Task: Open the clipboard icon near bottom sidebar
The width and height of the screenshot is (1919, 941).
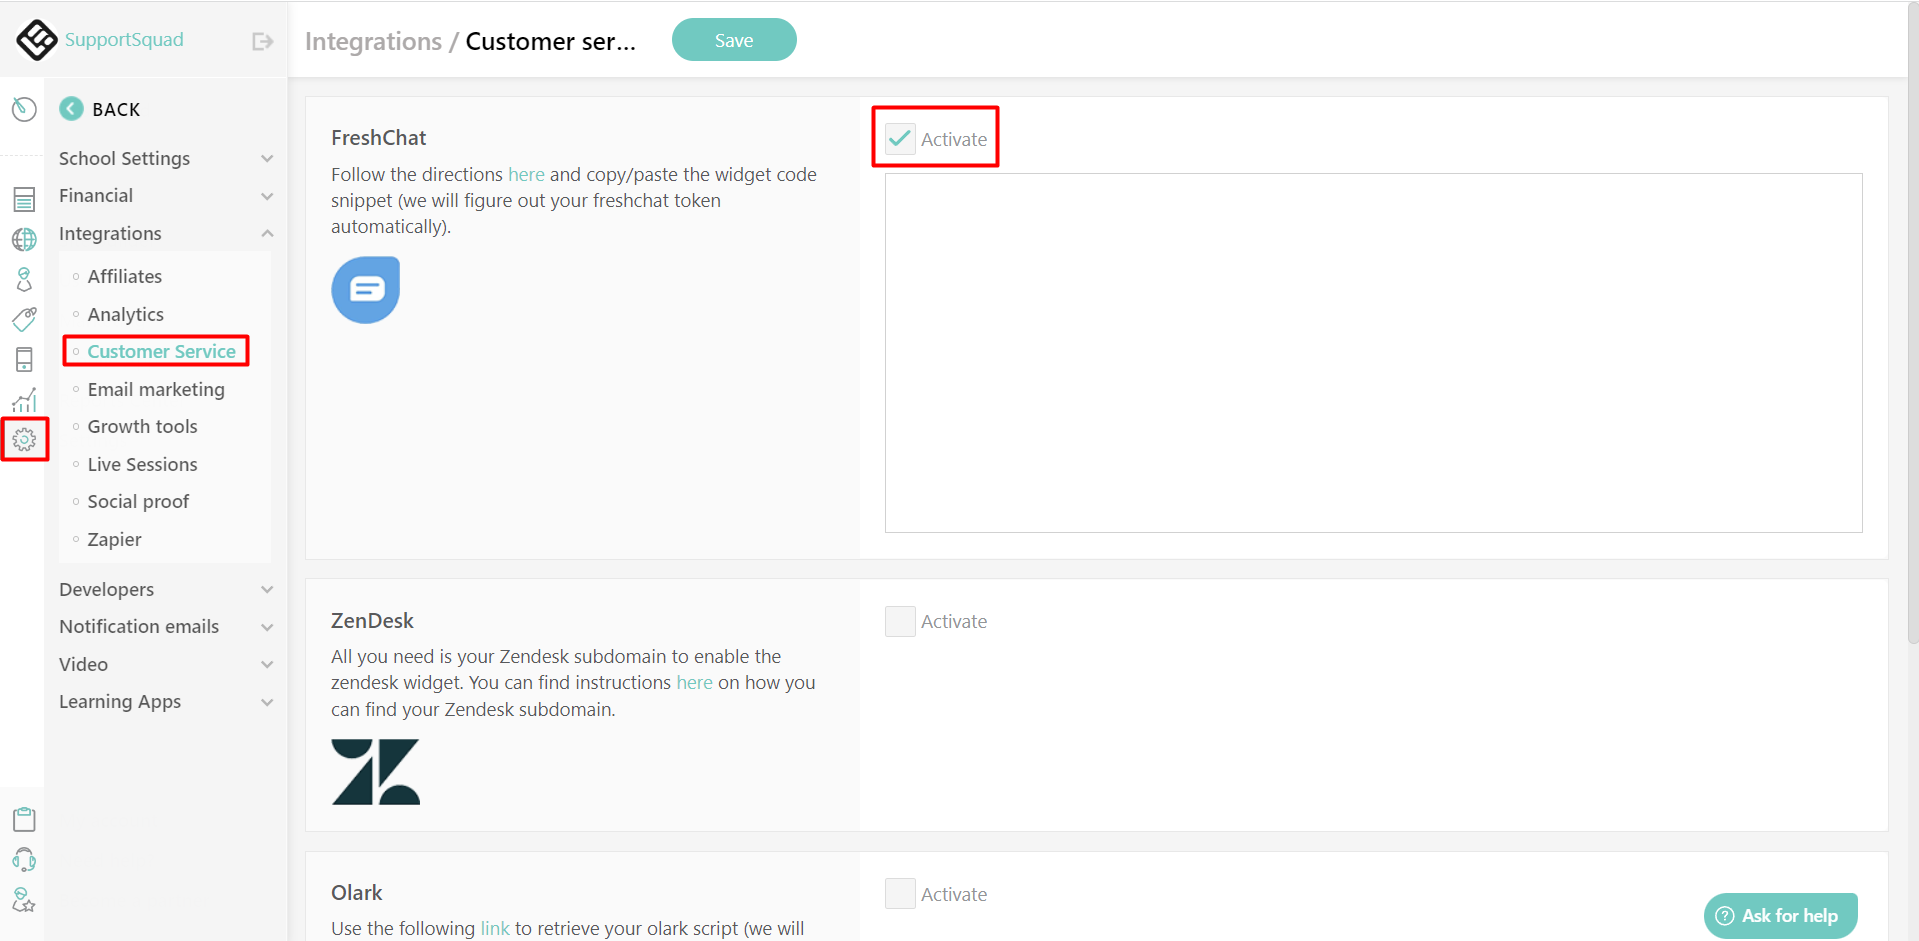Action: pyautogui.click(x=24, y=818)
